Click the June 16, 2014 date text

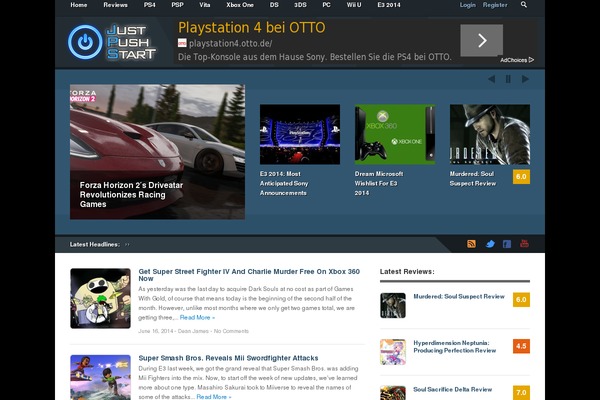155,331
